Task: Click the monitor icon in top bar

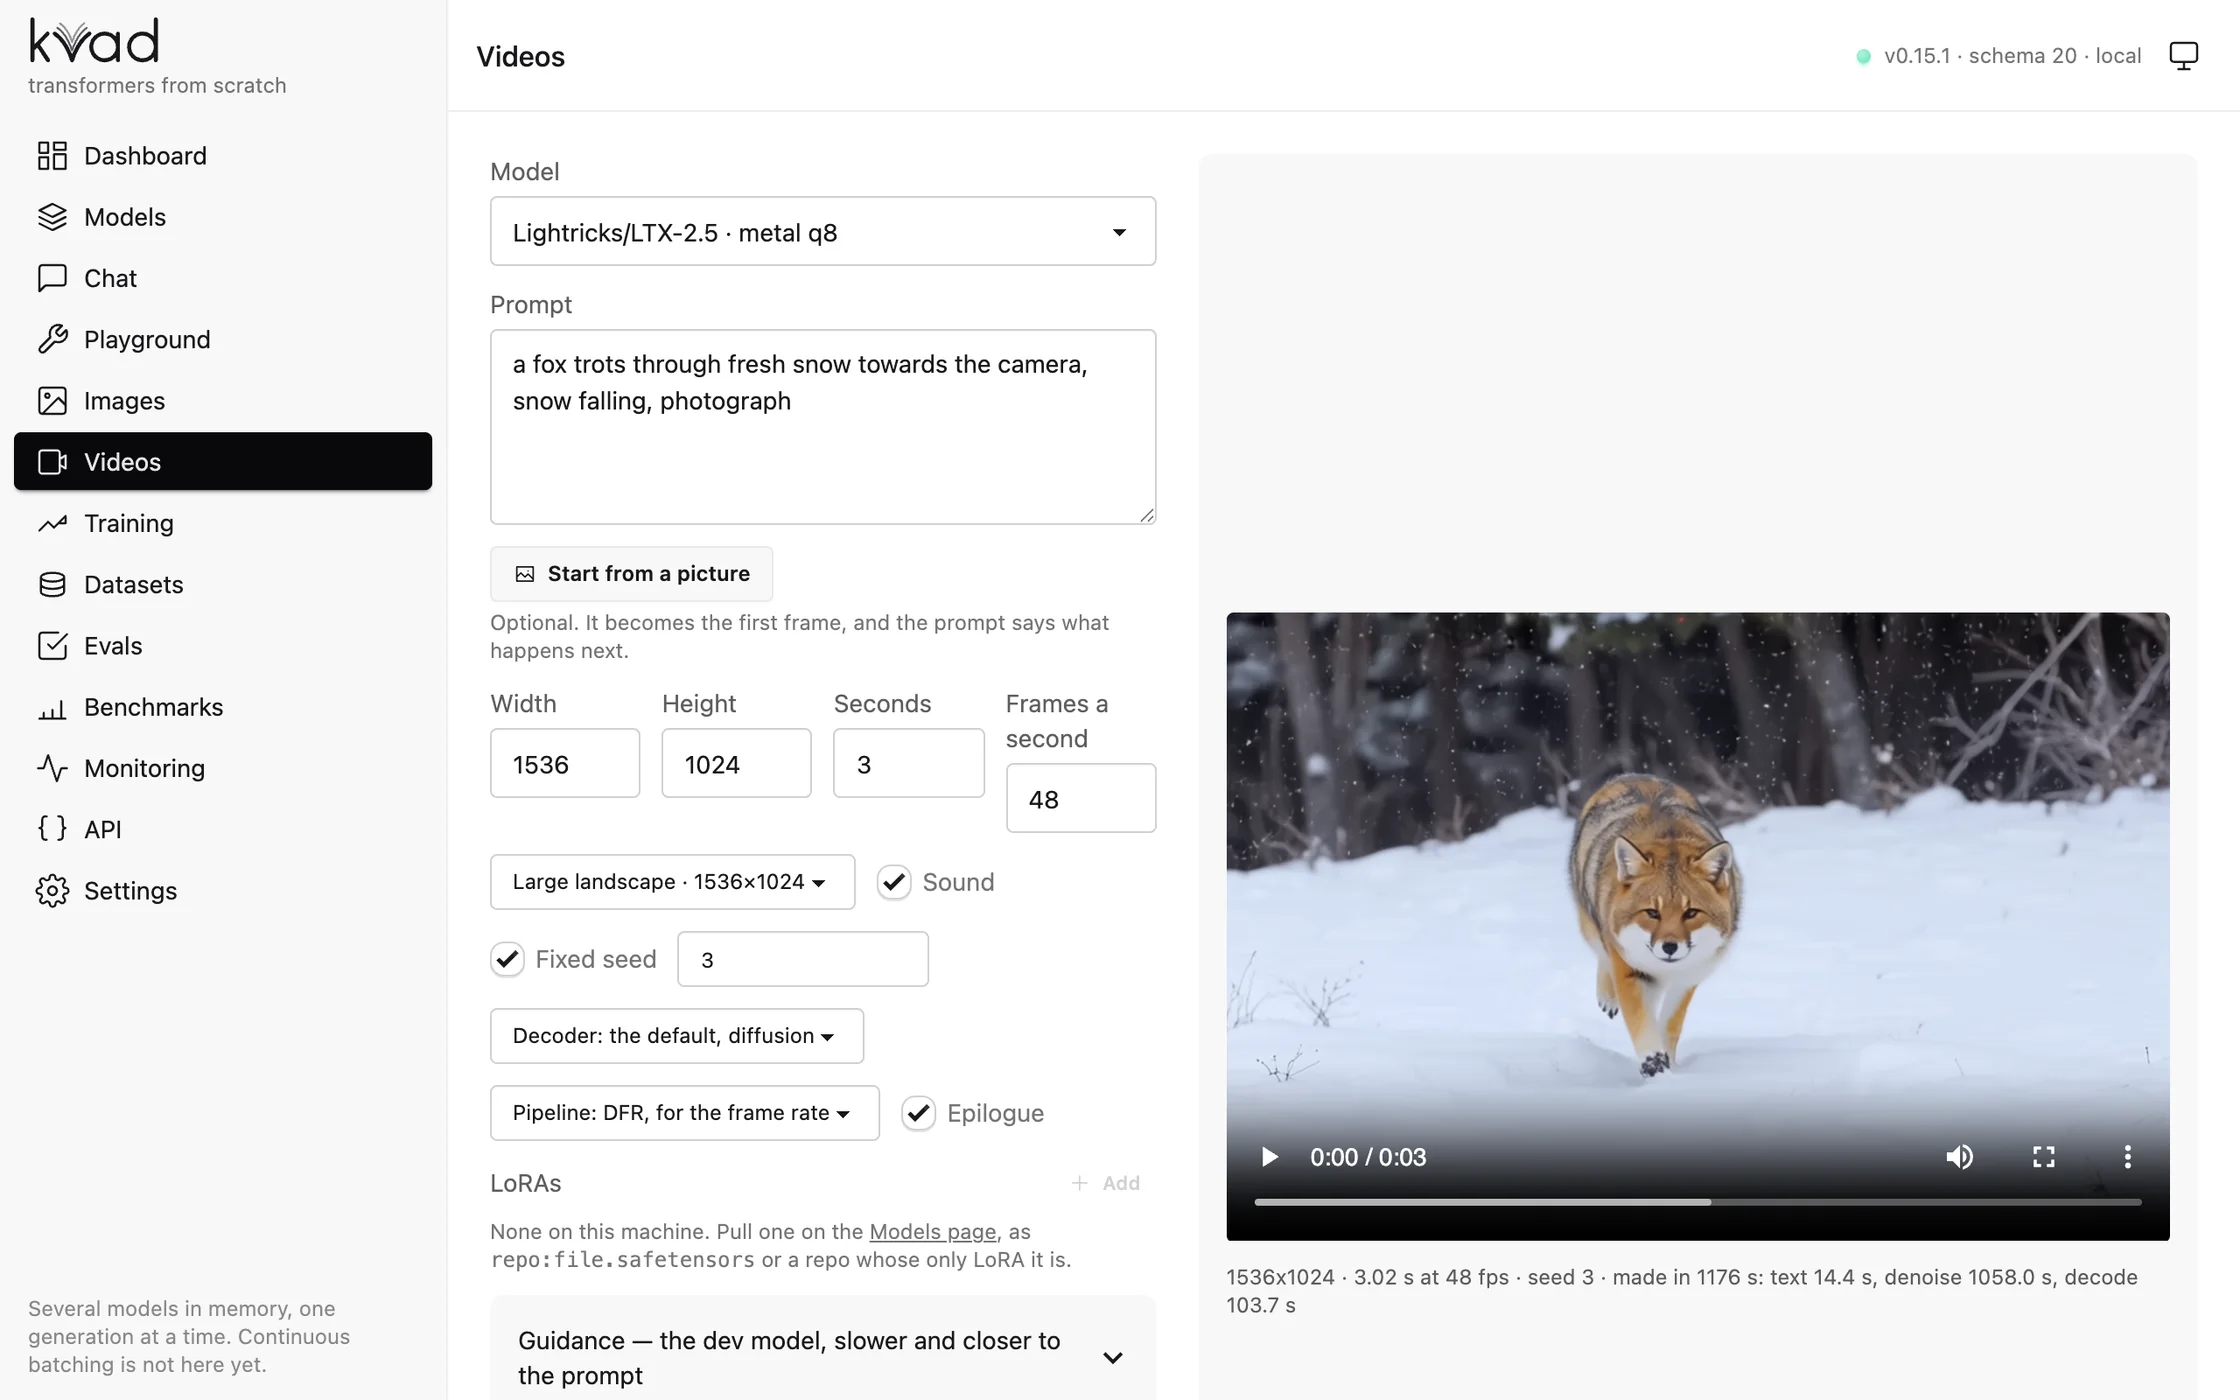Action: (2184, 56)
